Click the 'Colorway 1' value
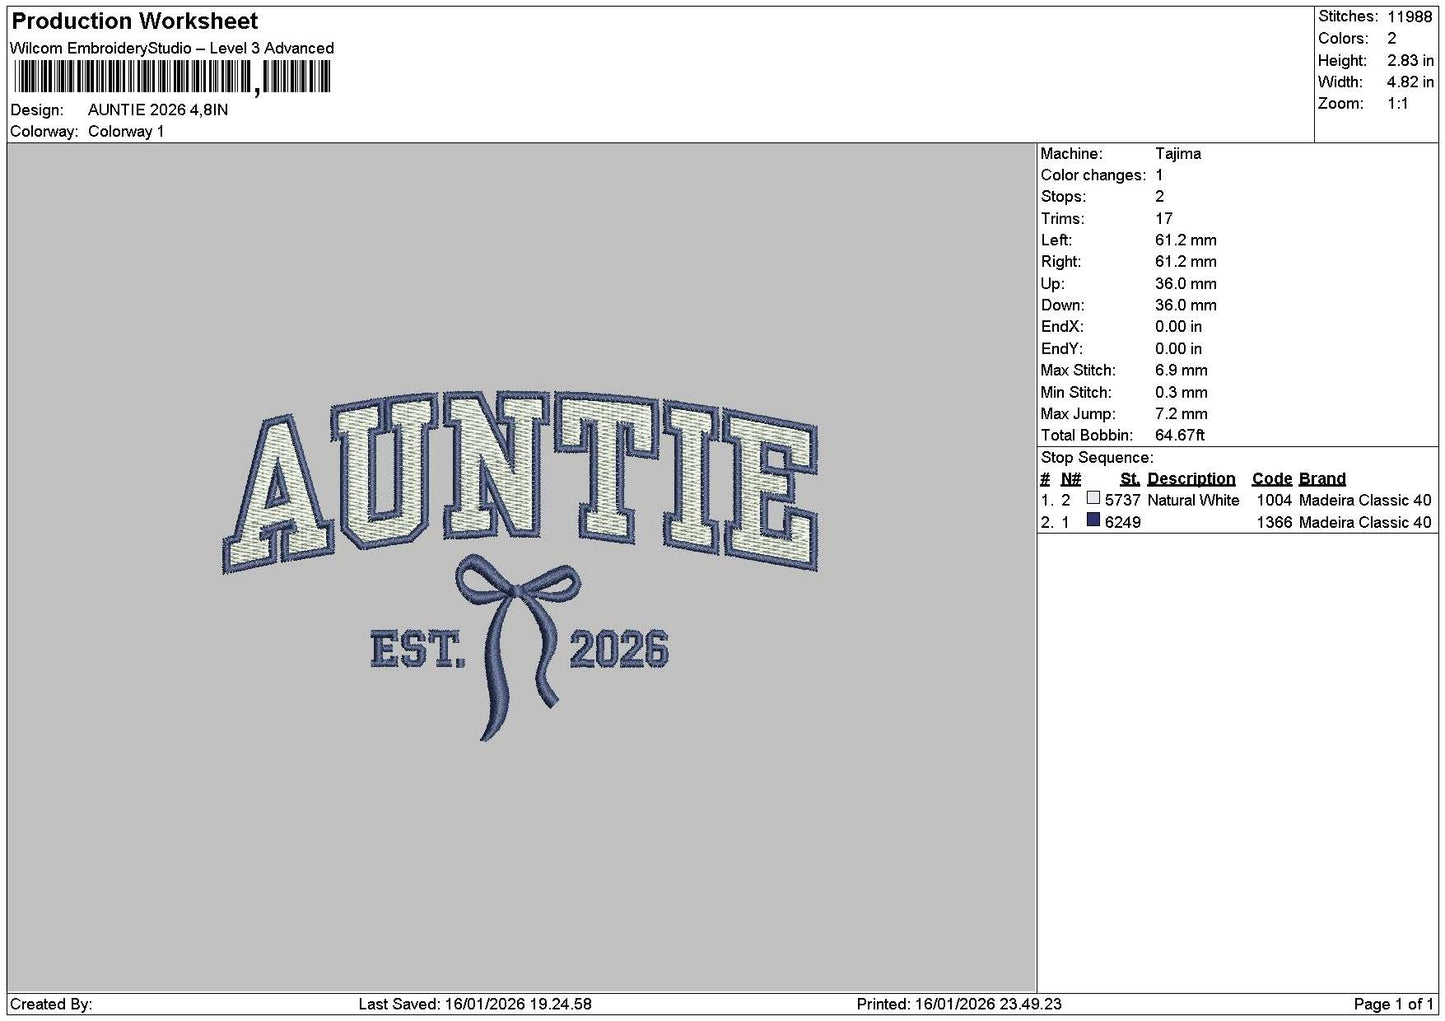This screenshot has width=1445, height=1021. [x=126, y=132]
